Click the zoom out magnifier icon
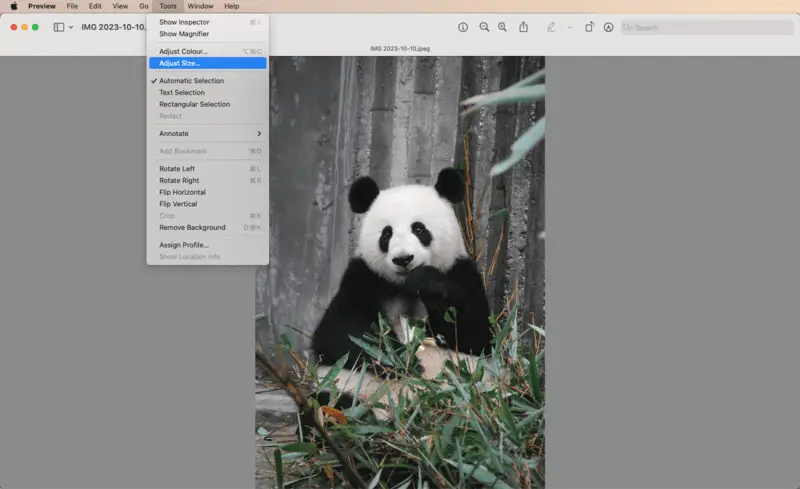800x489 pixels. [484, 27]
